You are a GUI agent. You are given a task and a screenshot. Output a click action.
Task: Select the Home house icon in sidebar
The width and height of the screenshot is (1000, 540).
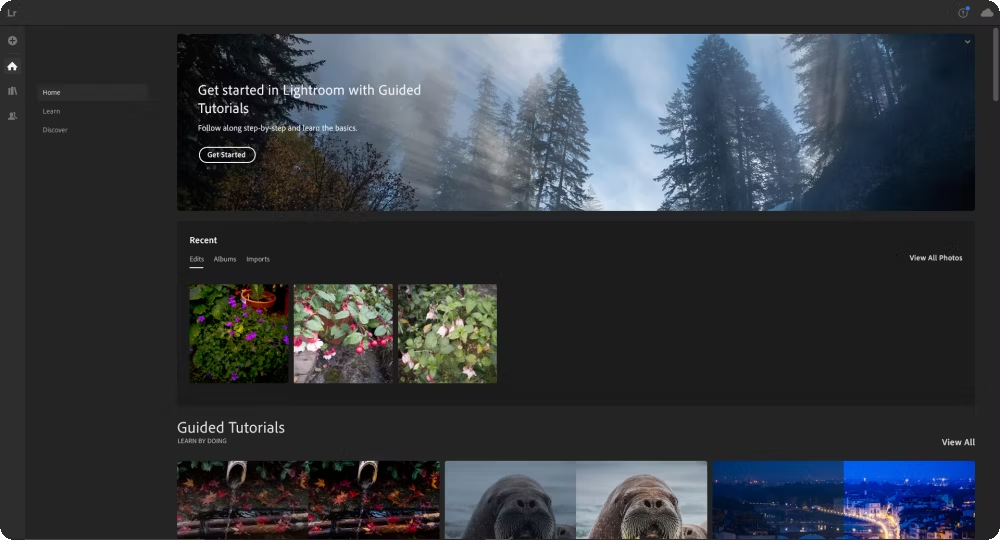(12, 66)
